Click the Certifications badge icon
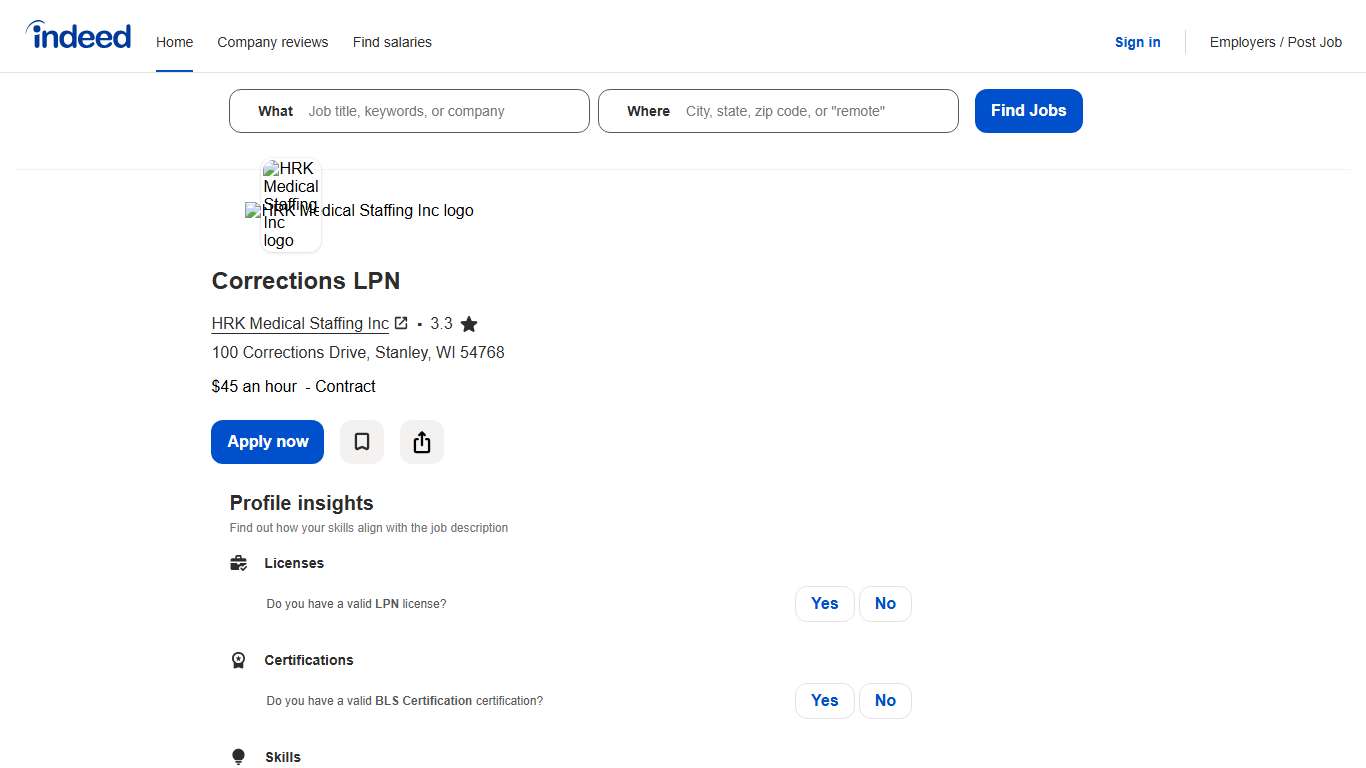 pos(238,660)
